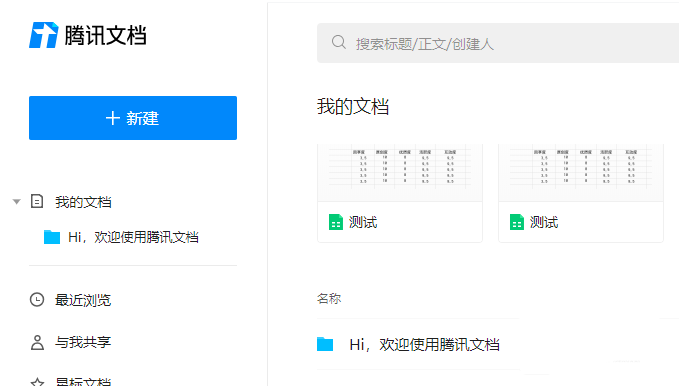This screenshot has height=386, width=679.
Task: Click the clock icon for 最近浏览
Action: (37, 300)
